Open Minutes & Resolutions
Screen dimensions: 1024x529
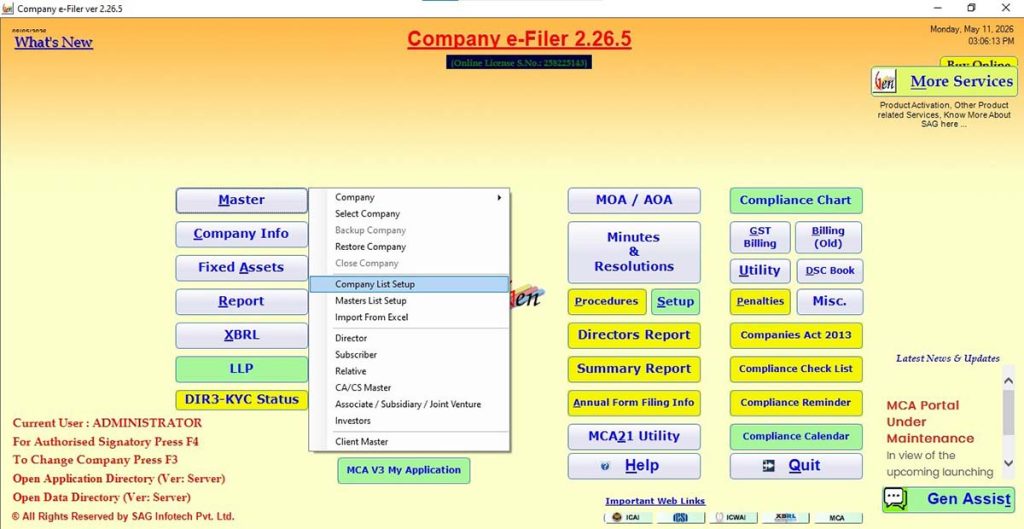pyautogui.click(x=633, y=252)
